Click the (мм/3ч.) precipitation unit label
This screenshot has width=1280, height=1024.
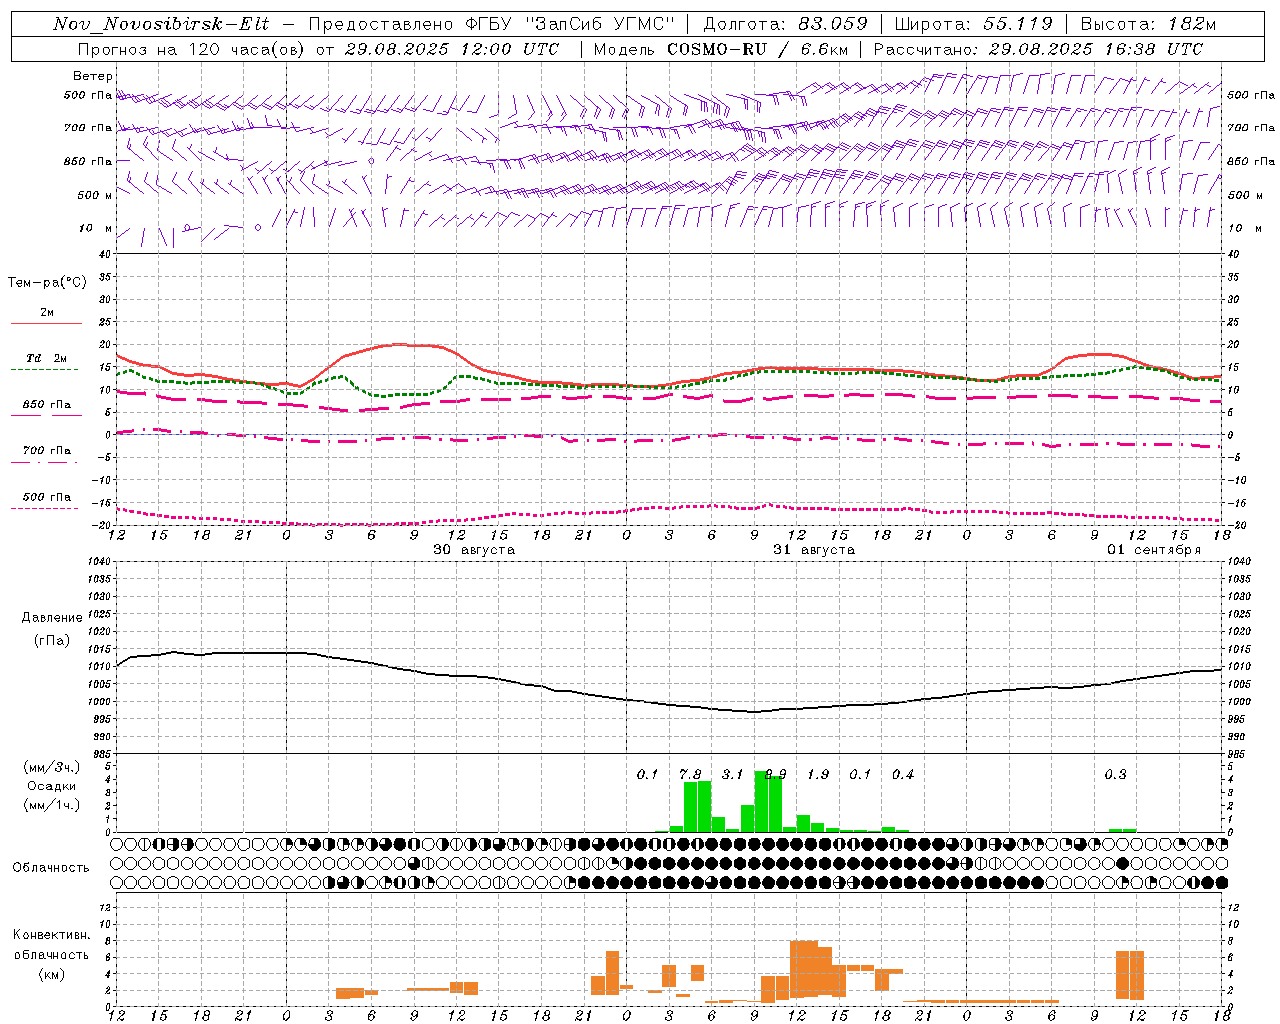pos(51,768)
